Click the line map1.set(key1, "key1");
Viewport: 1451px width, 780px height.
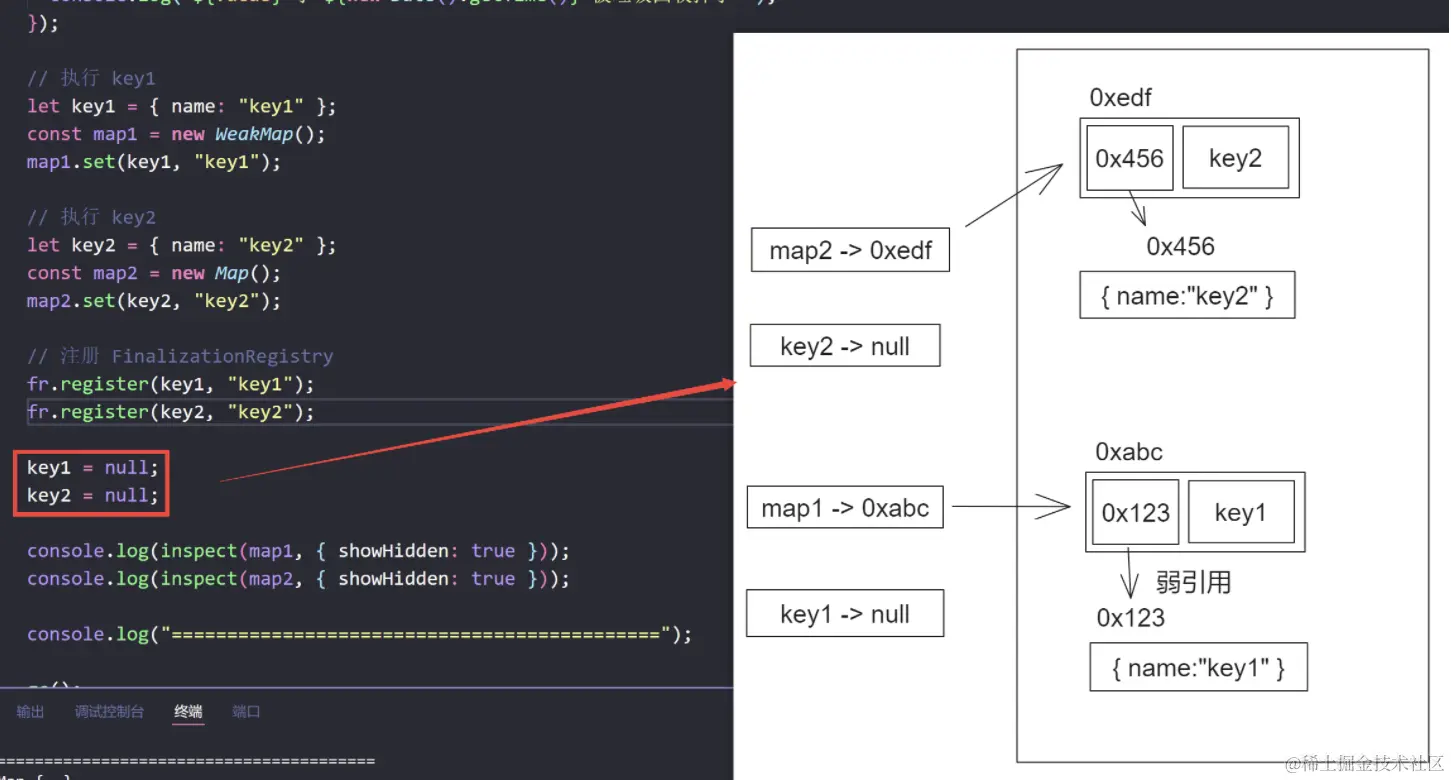tap(154, 162)
